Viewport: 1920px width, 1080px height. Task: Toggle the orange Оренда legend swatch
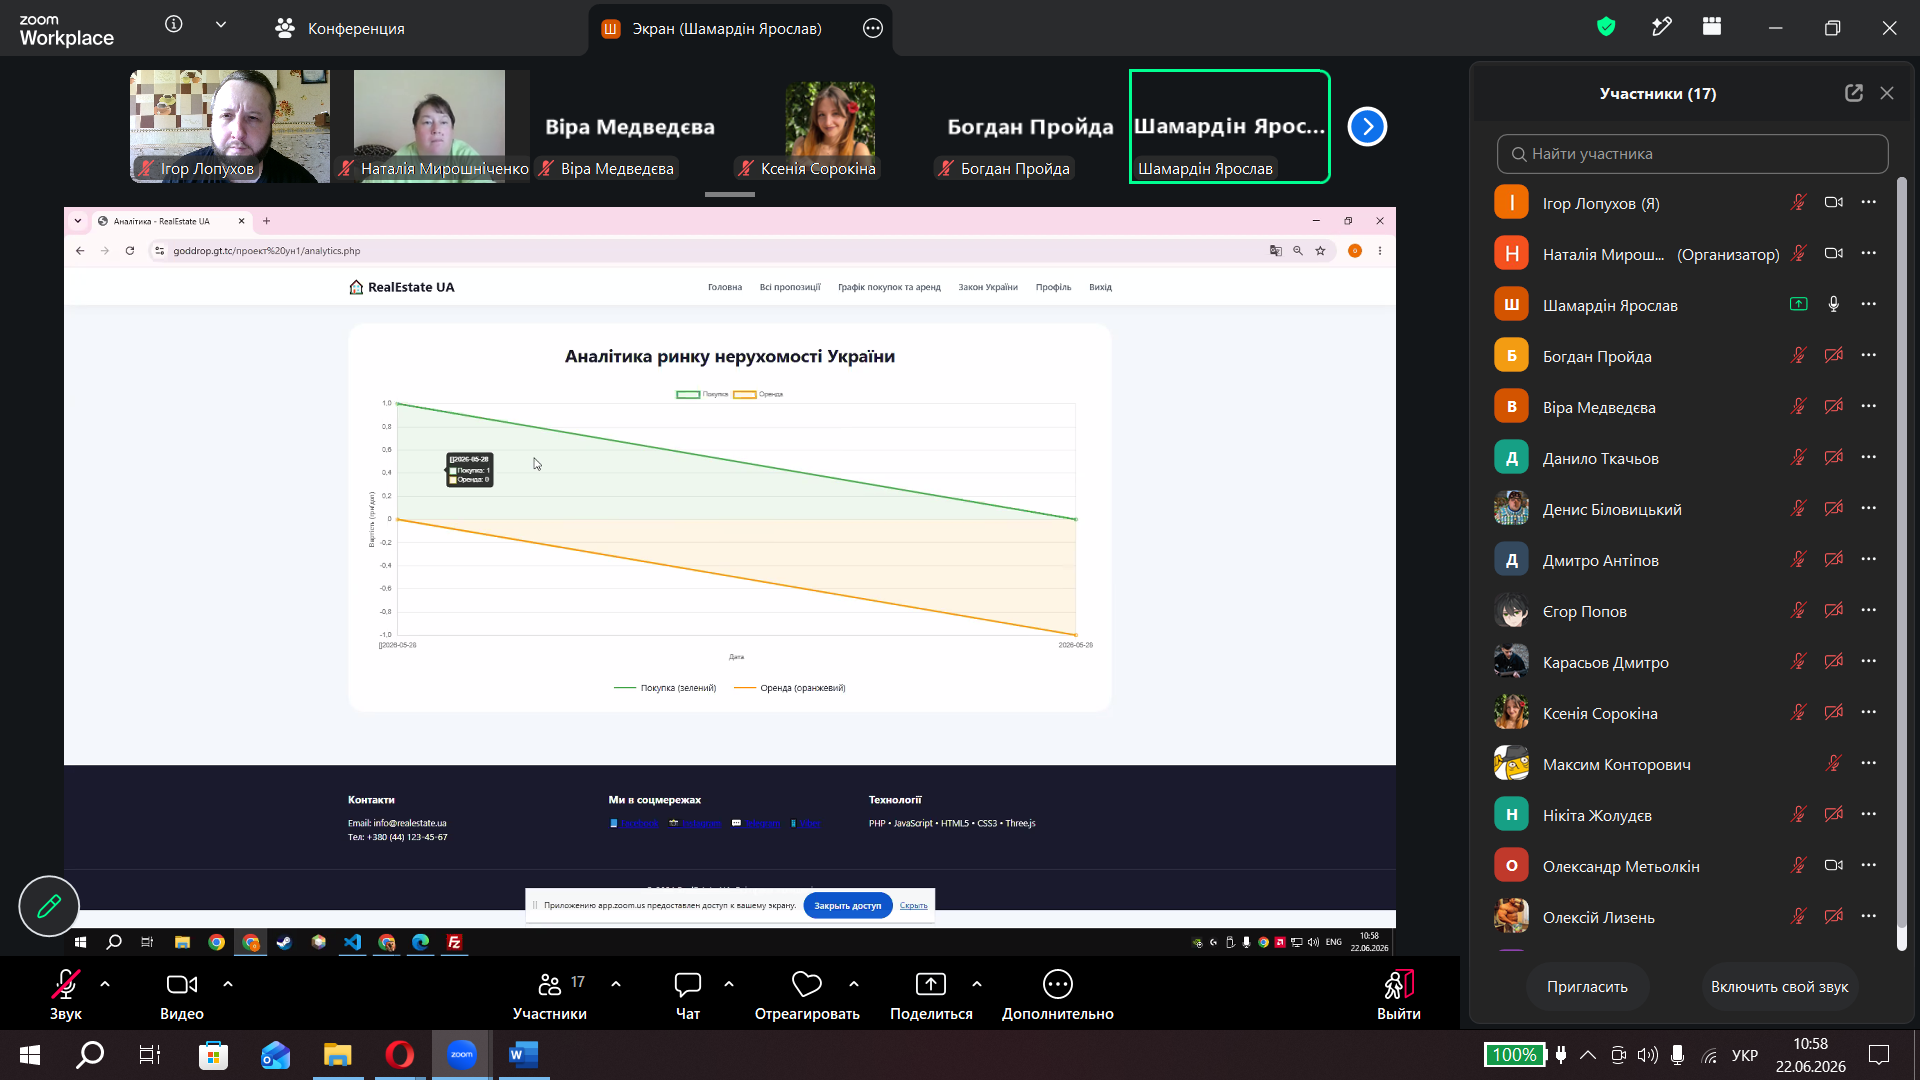(x=744, y=394)
